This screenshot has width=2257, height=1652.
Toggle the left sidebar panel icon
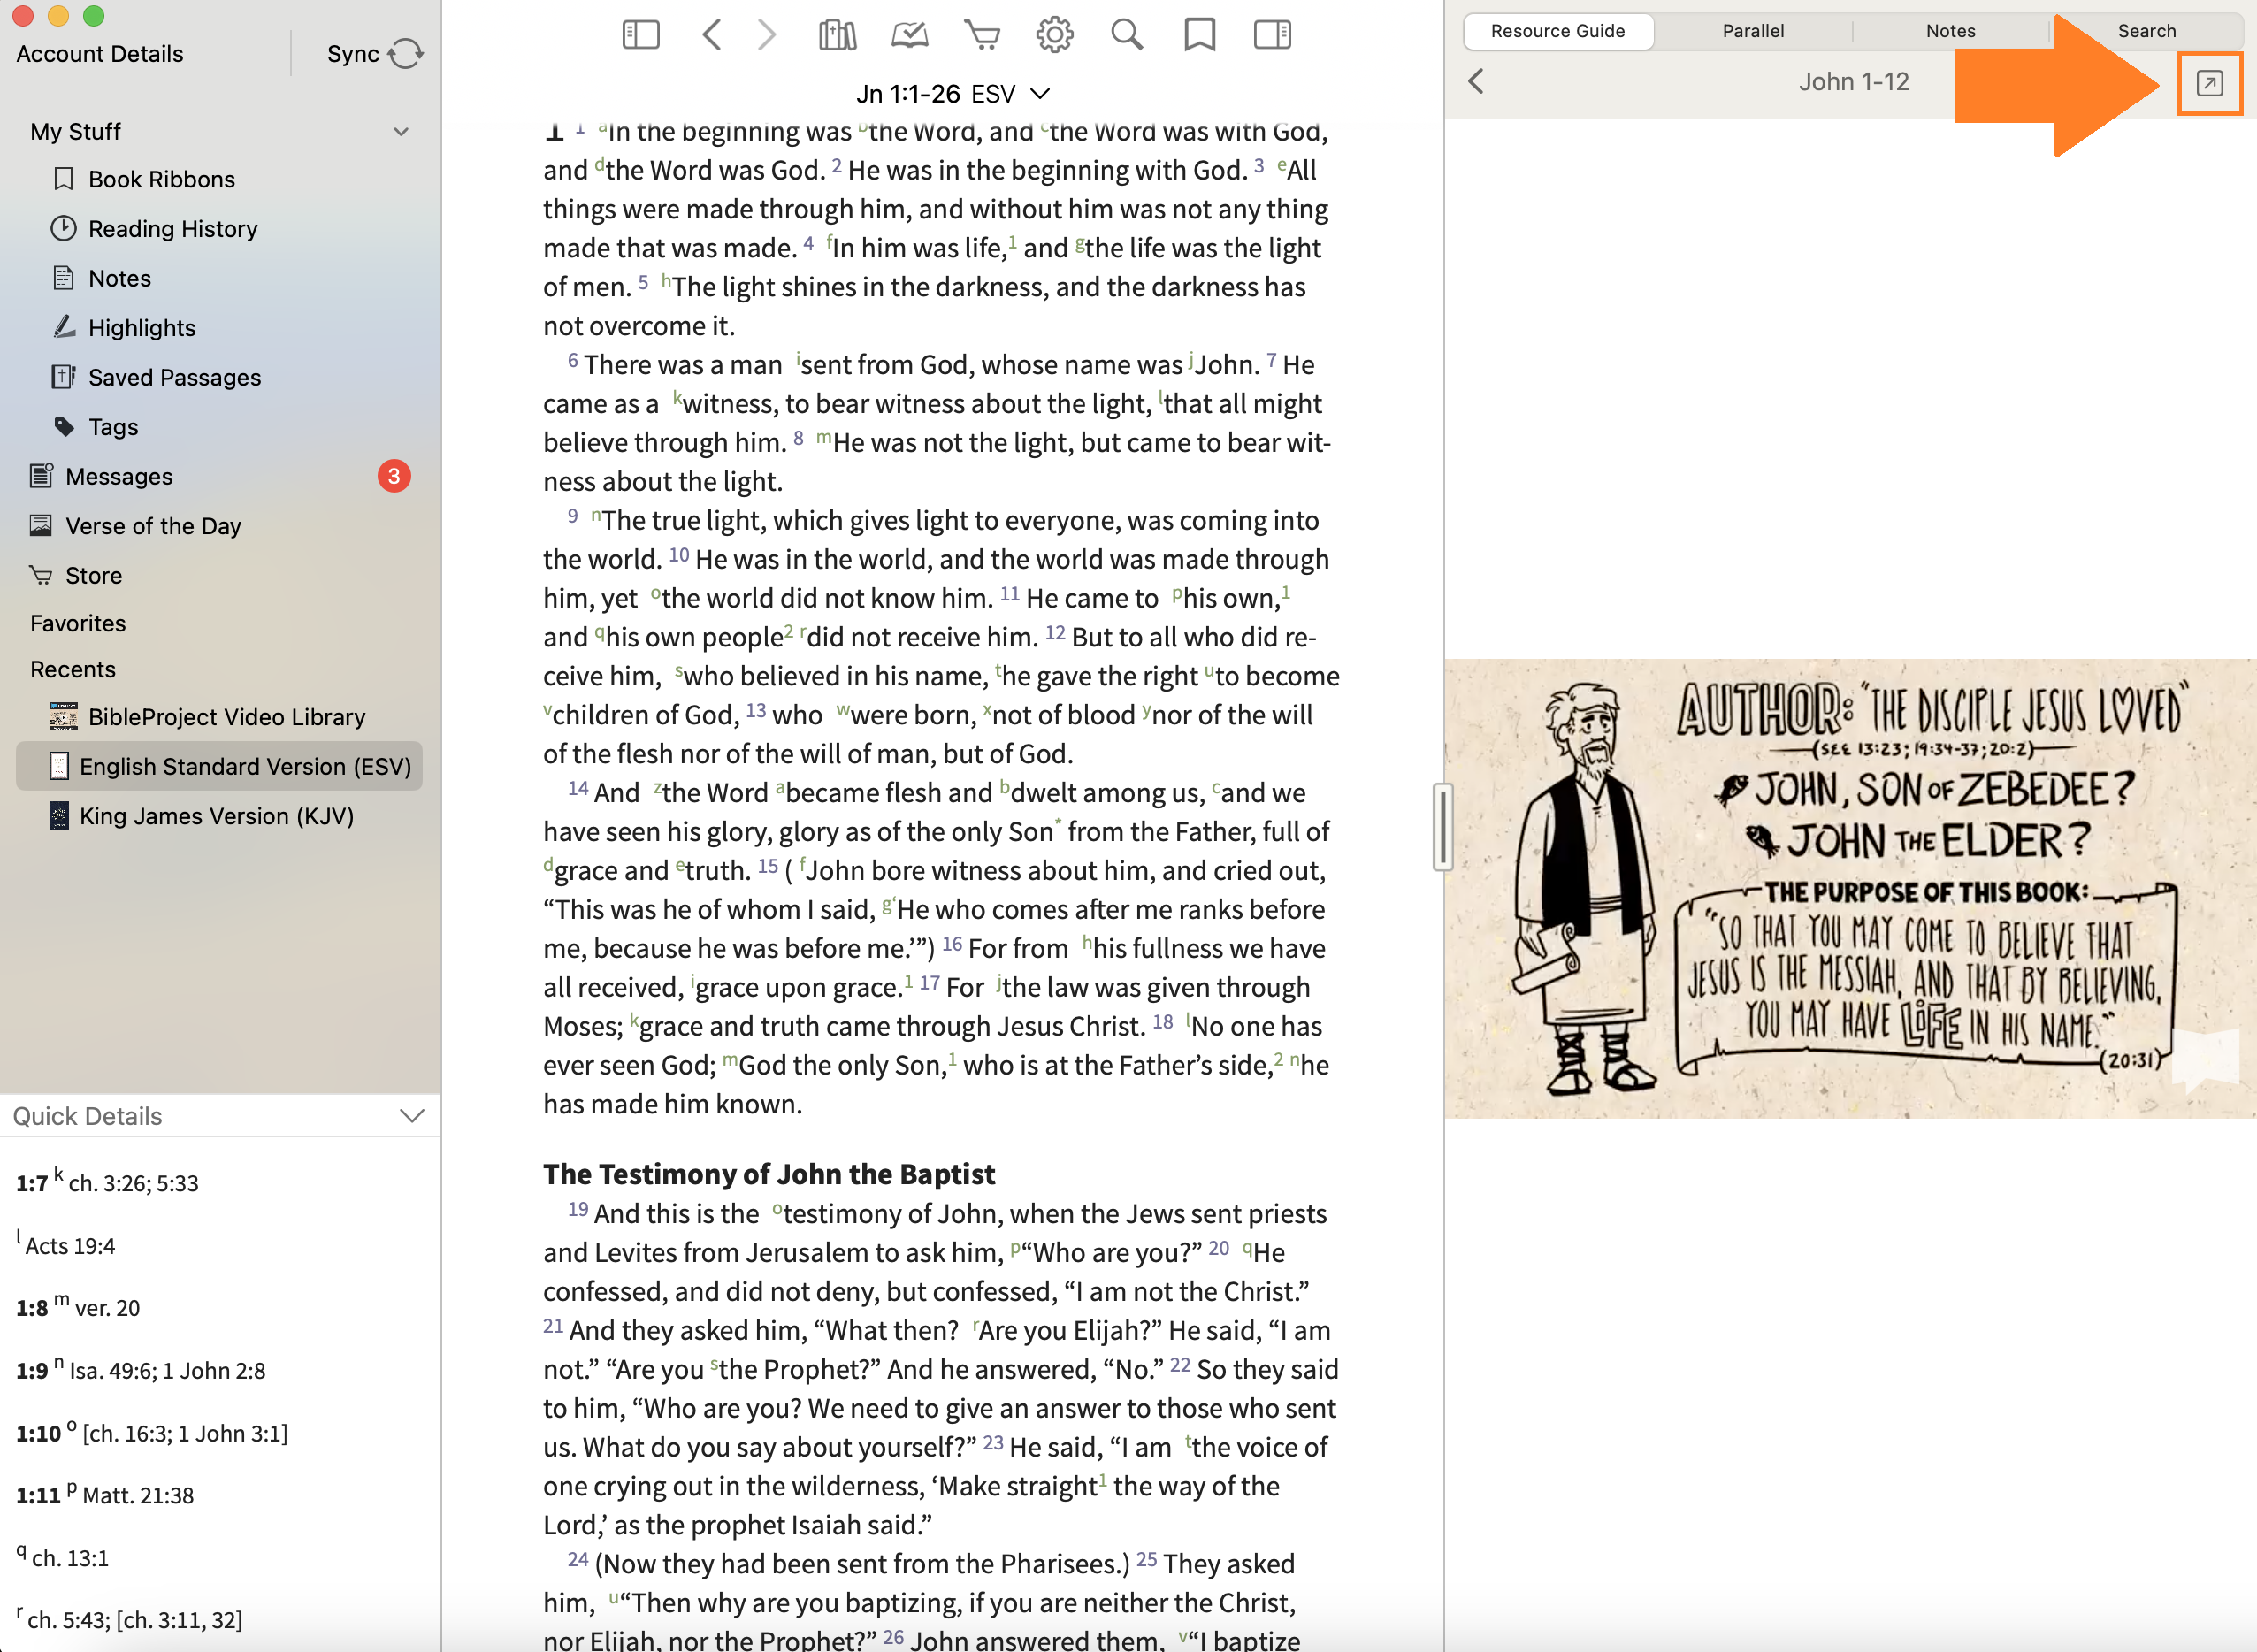[640, 35]
